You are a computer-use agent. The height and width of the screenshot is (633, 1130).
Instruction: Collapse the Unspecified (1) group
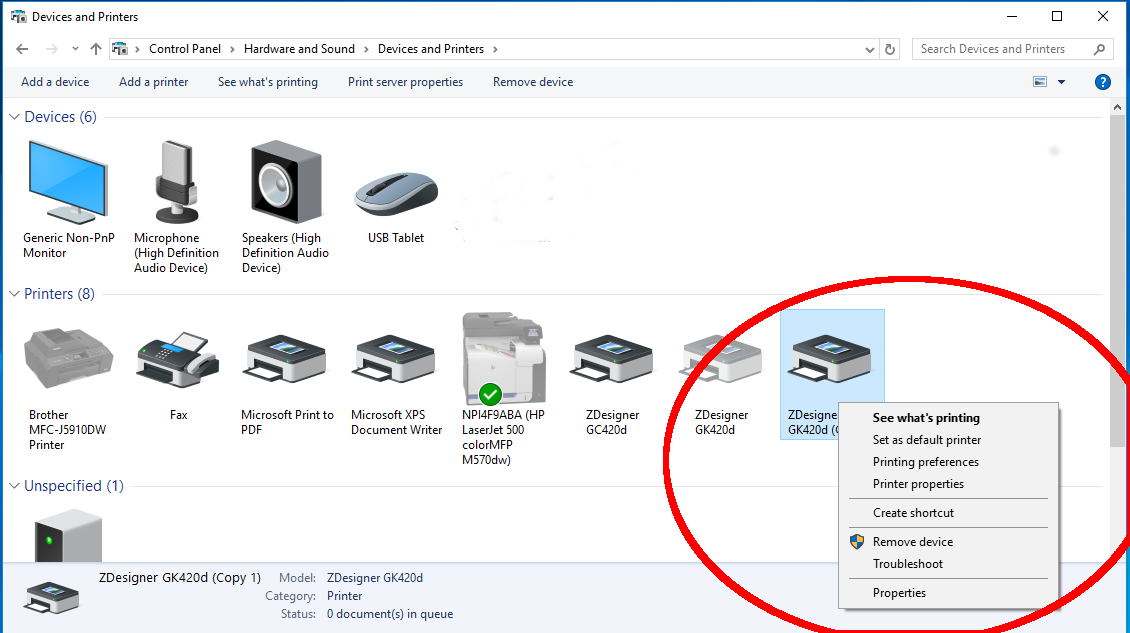(x=14, y=486)
